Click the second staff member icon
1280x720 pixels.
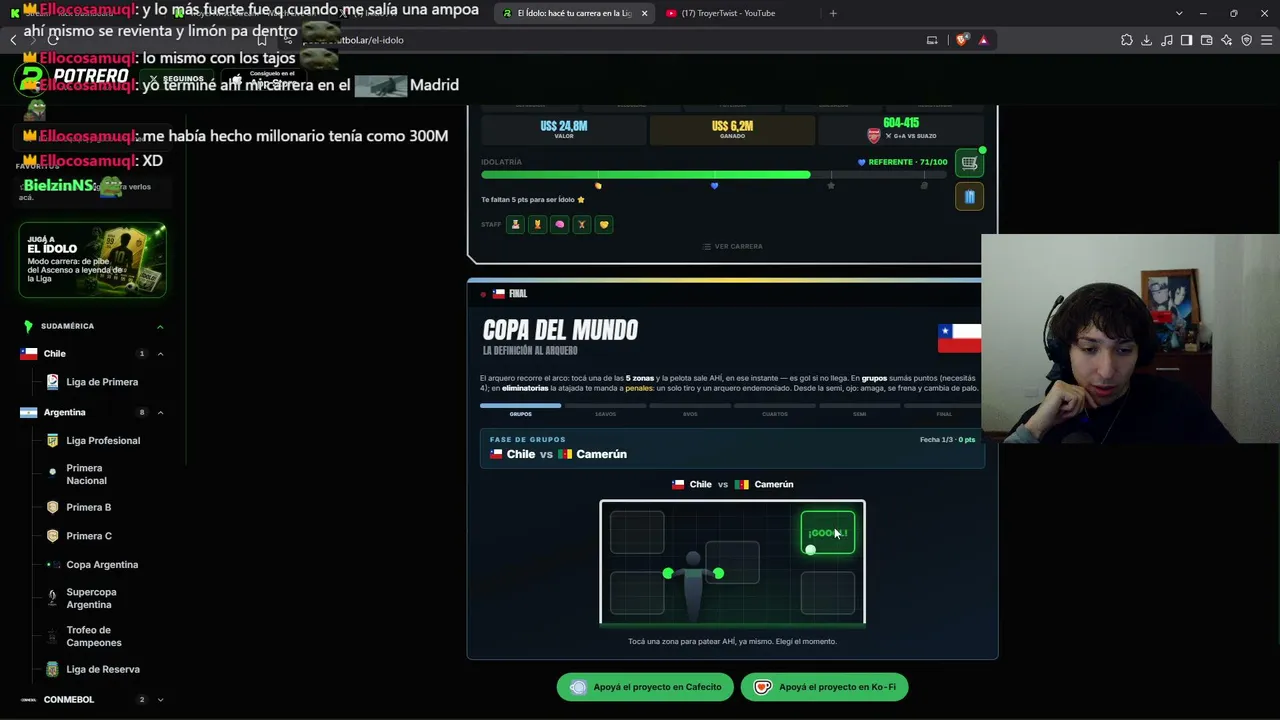[x=537, y=225]
